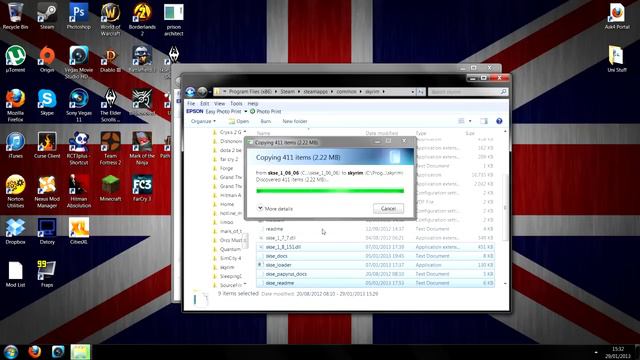
Task: Select the Norton Utilities desktop icon
Action: 15,192
